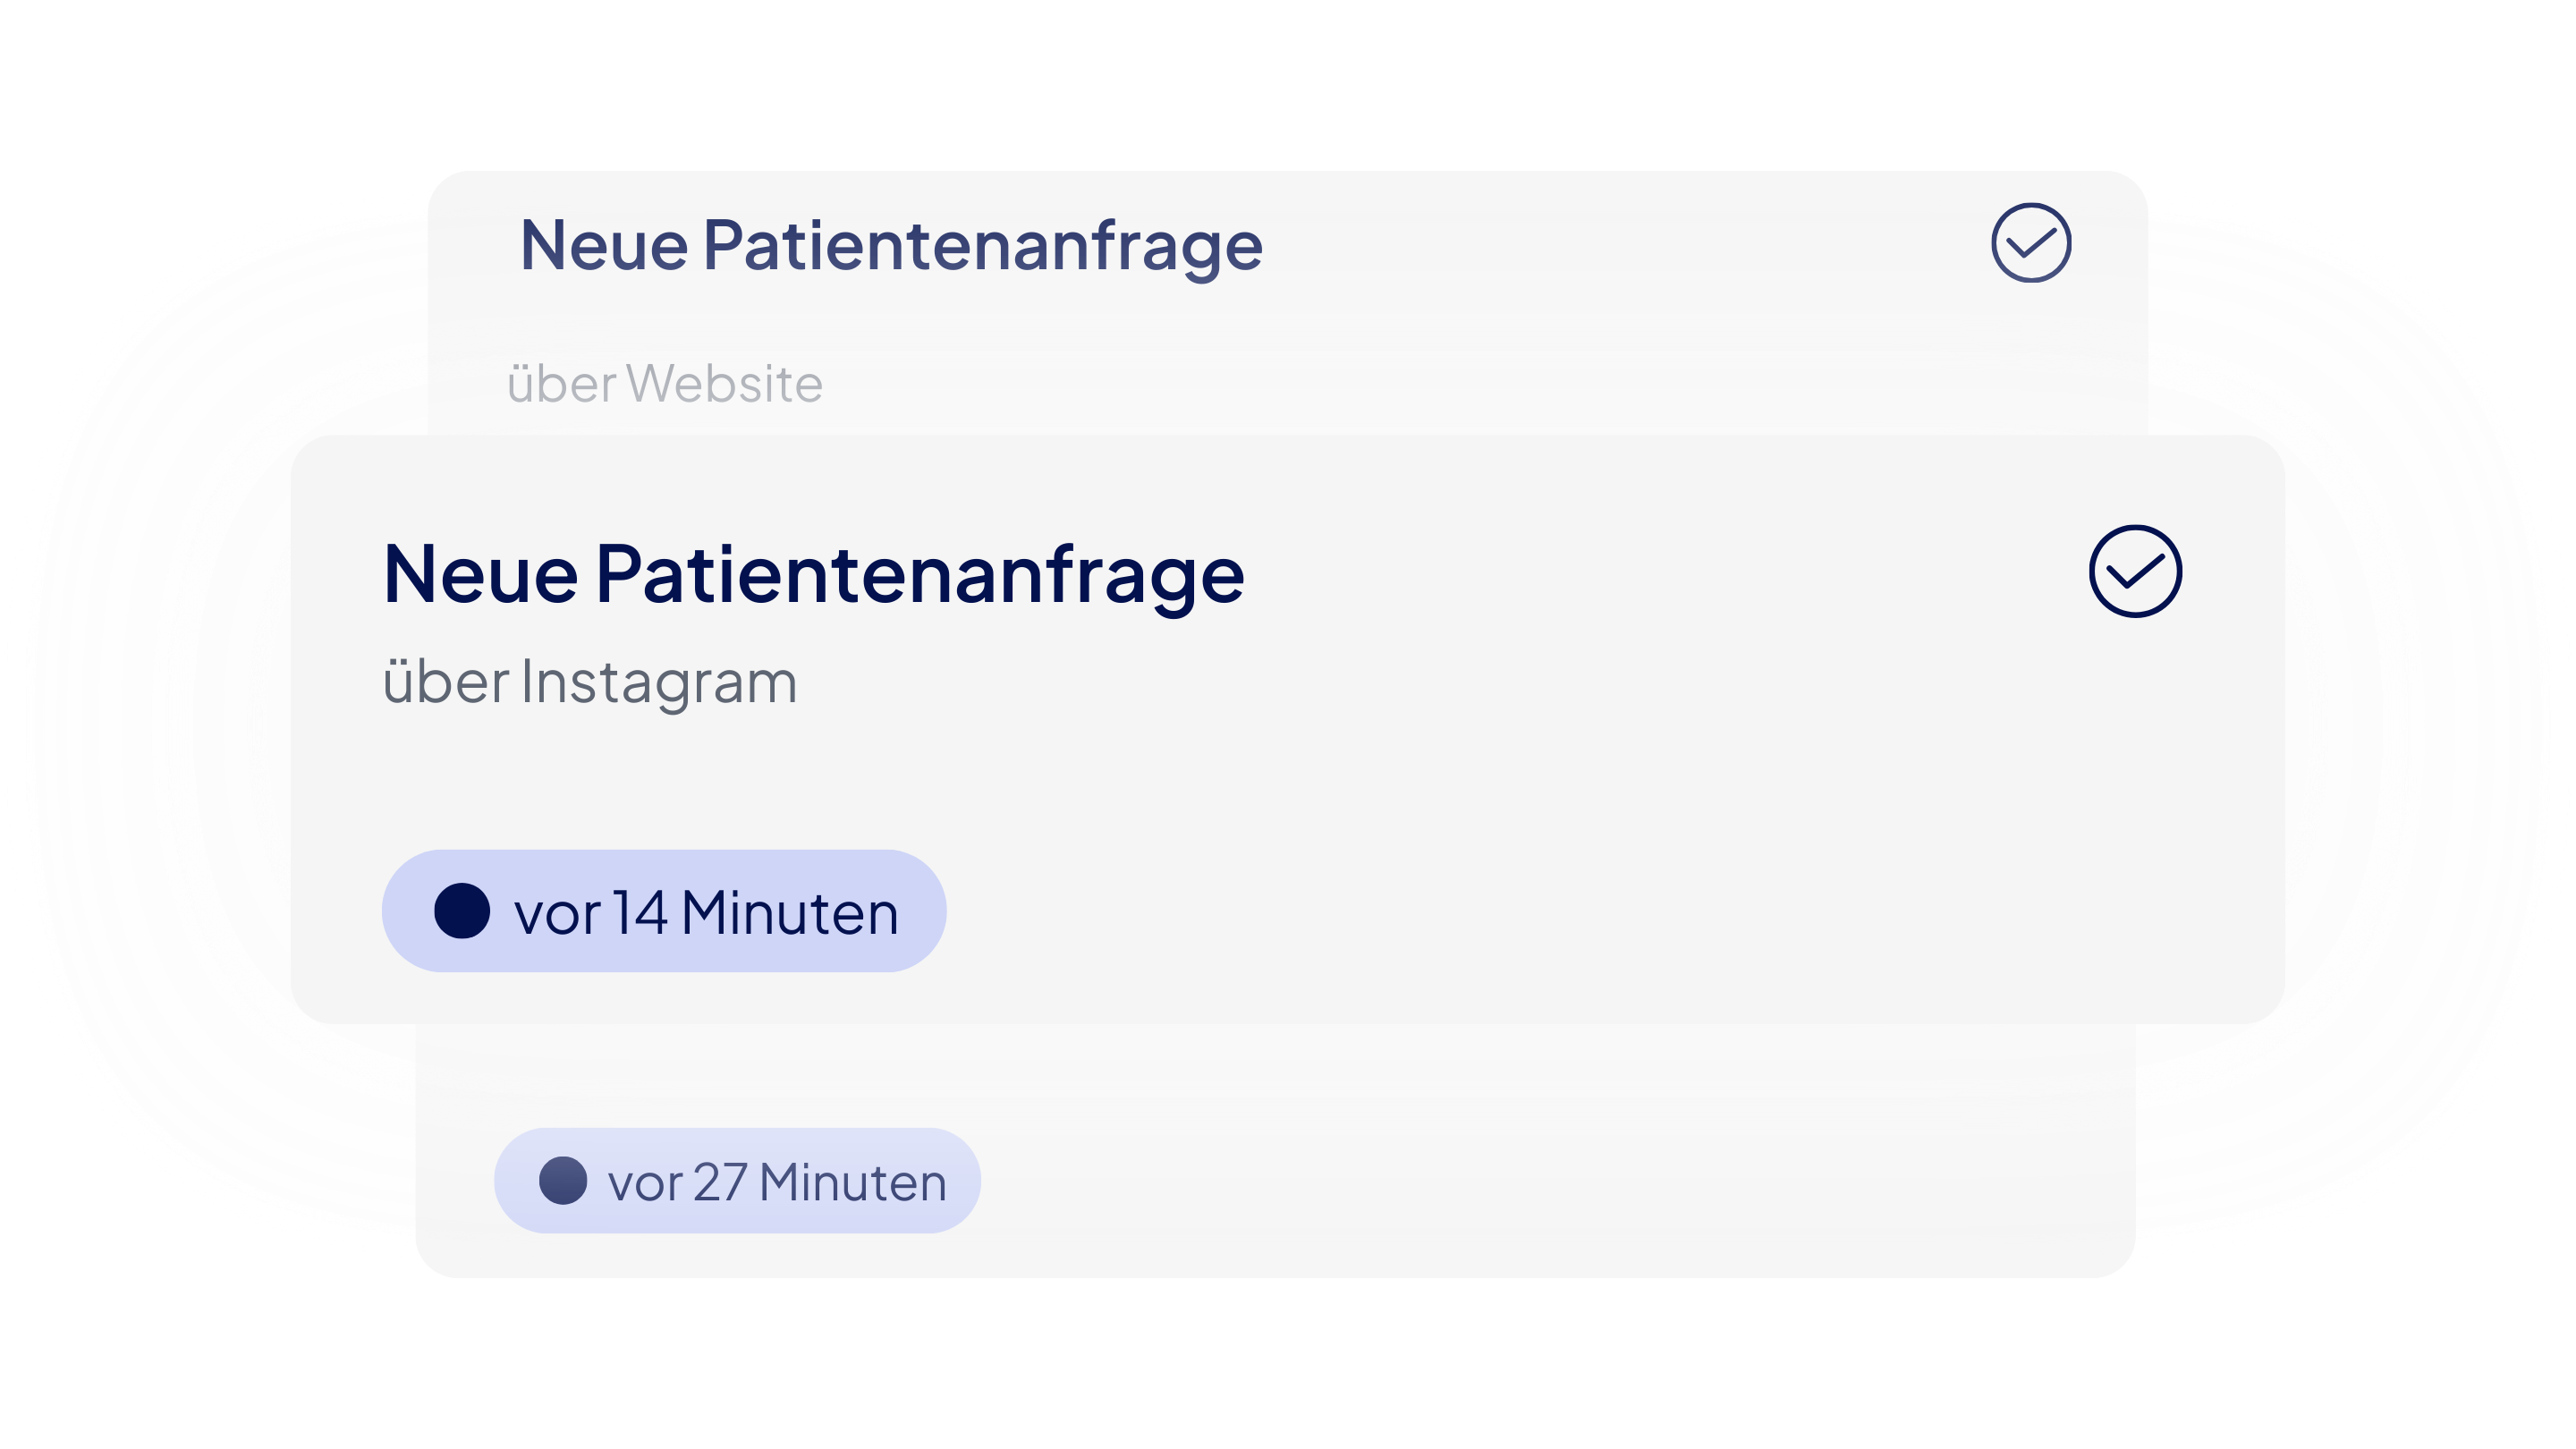Mark Instagram patient request as done
The width and height of the screenshot is (2576, 1449).
pos(2135,571)
